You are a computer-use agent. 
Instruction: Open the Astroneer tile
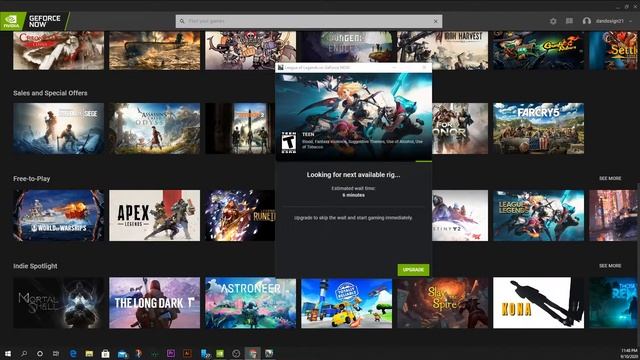[251, 303]
